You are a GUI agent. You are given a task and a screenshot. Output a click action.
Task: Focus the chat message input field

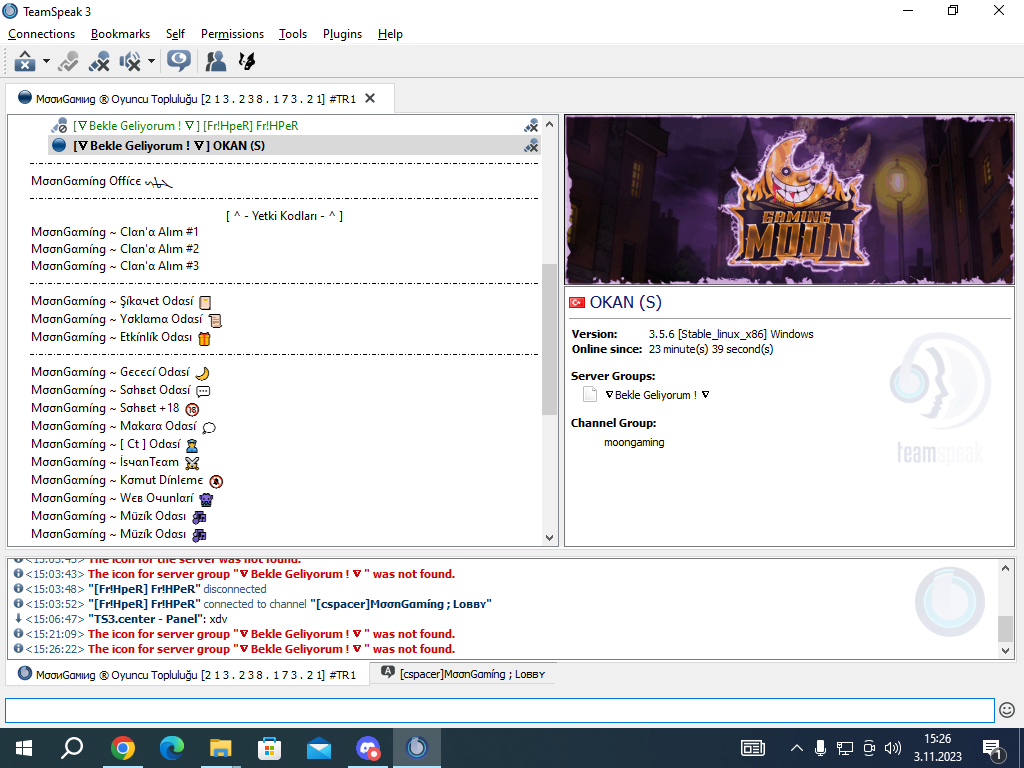500,711
